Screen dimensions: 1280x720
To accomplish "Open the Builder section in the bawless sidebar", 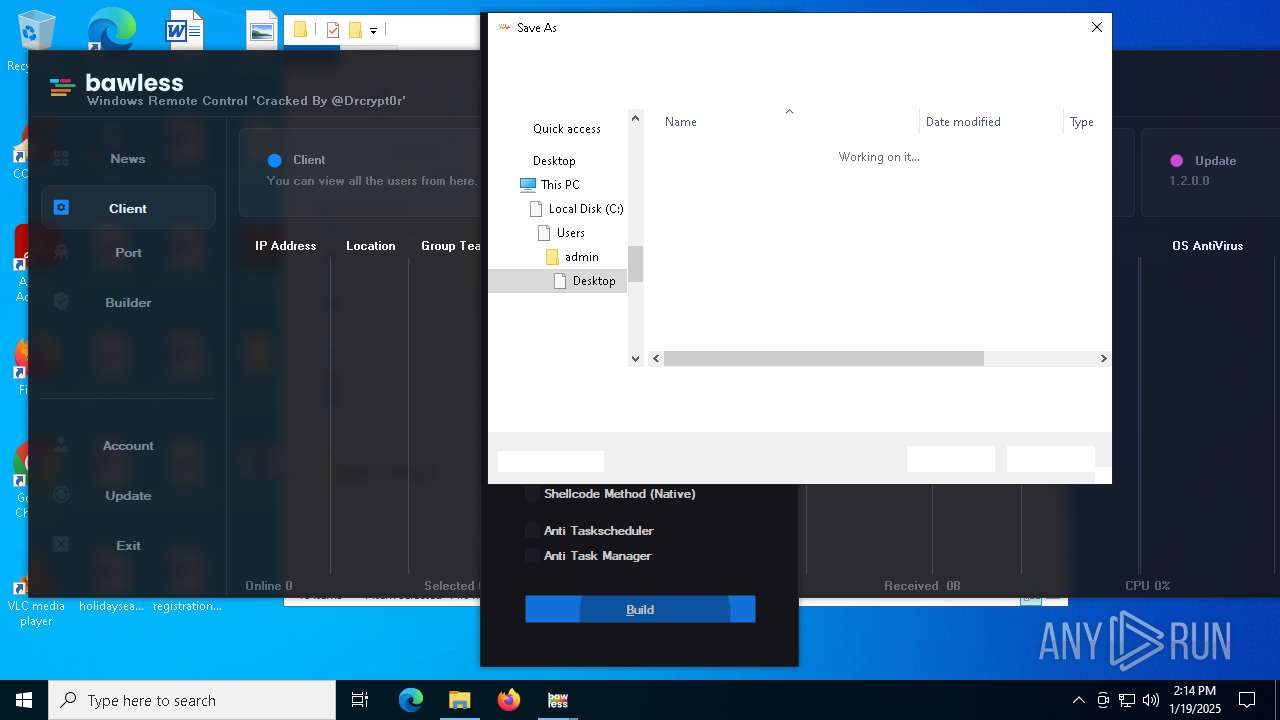I will point(128,302).
